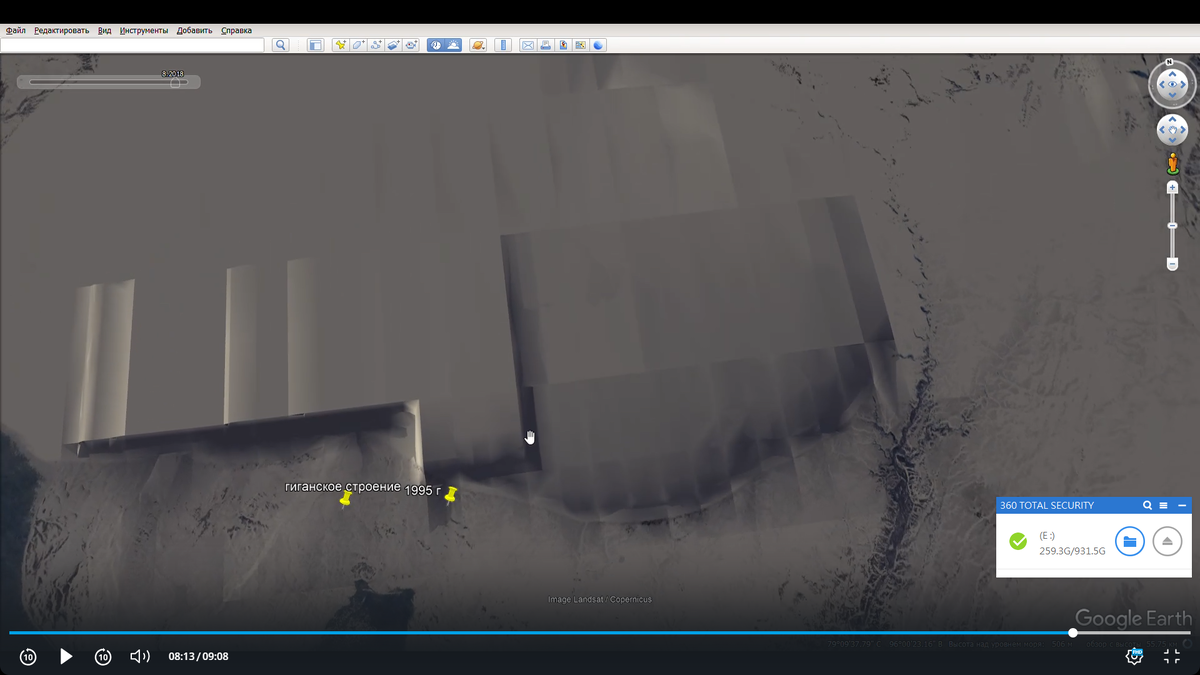
Task: Click the hand in the move joystick
Action: (1172, 130)
